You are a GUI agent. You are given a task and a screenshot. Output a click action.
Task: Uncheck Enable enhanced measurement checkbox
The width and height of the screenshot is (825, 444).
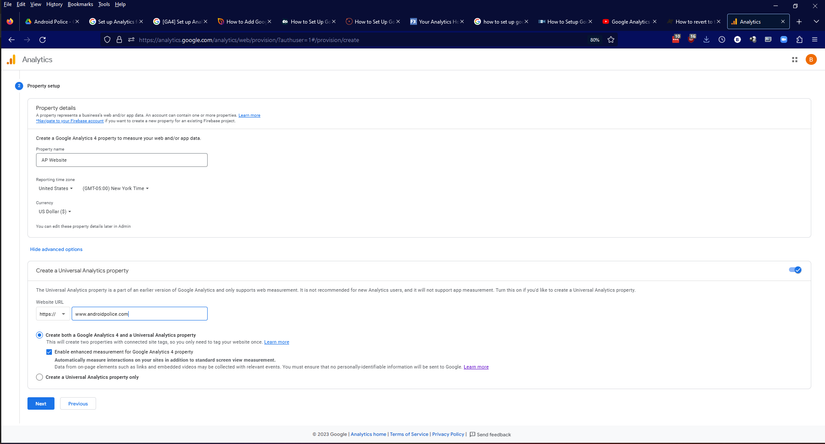pos(49,352)
